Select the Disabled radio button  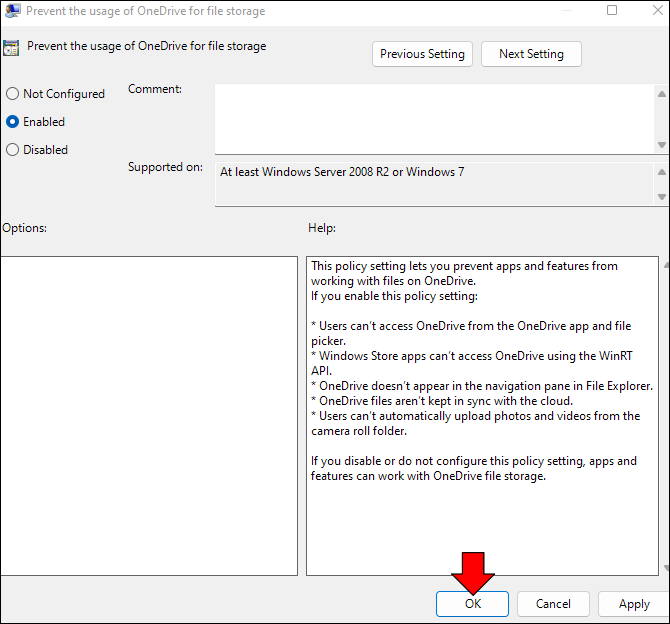pyautogui.click(x=13, y=150)
